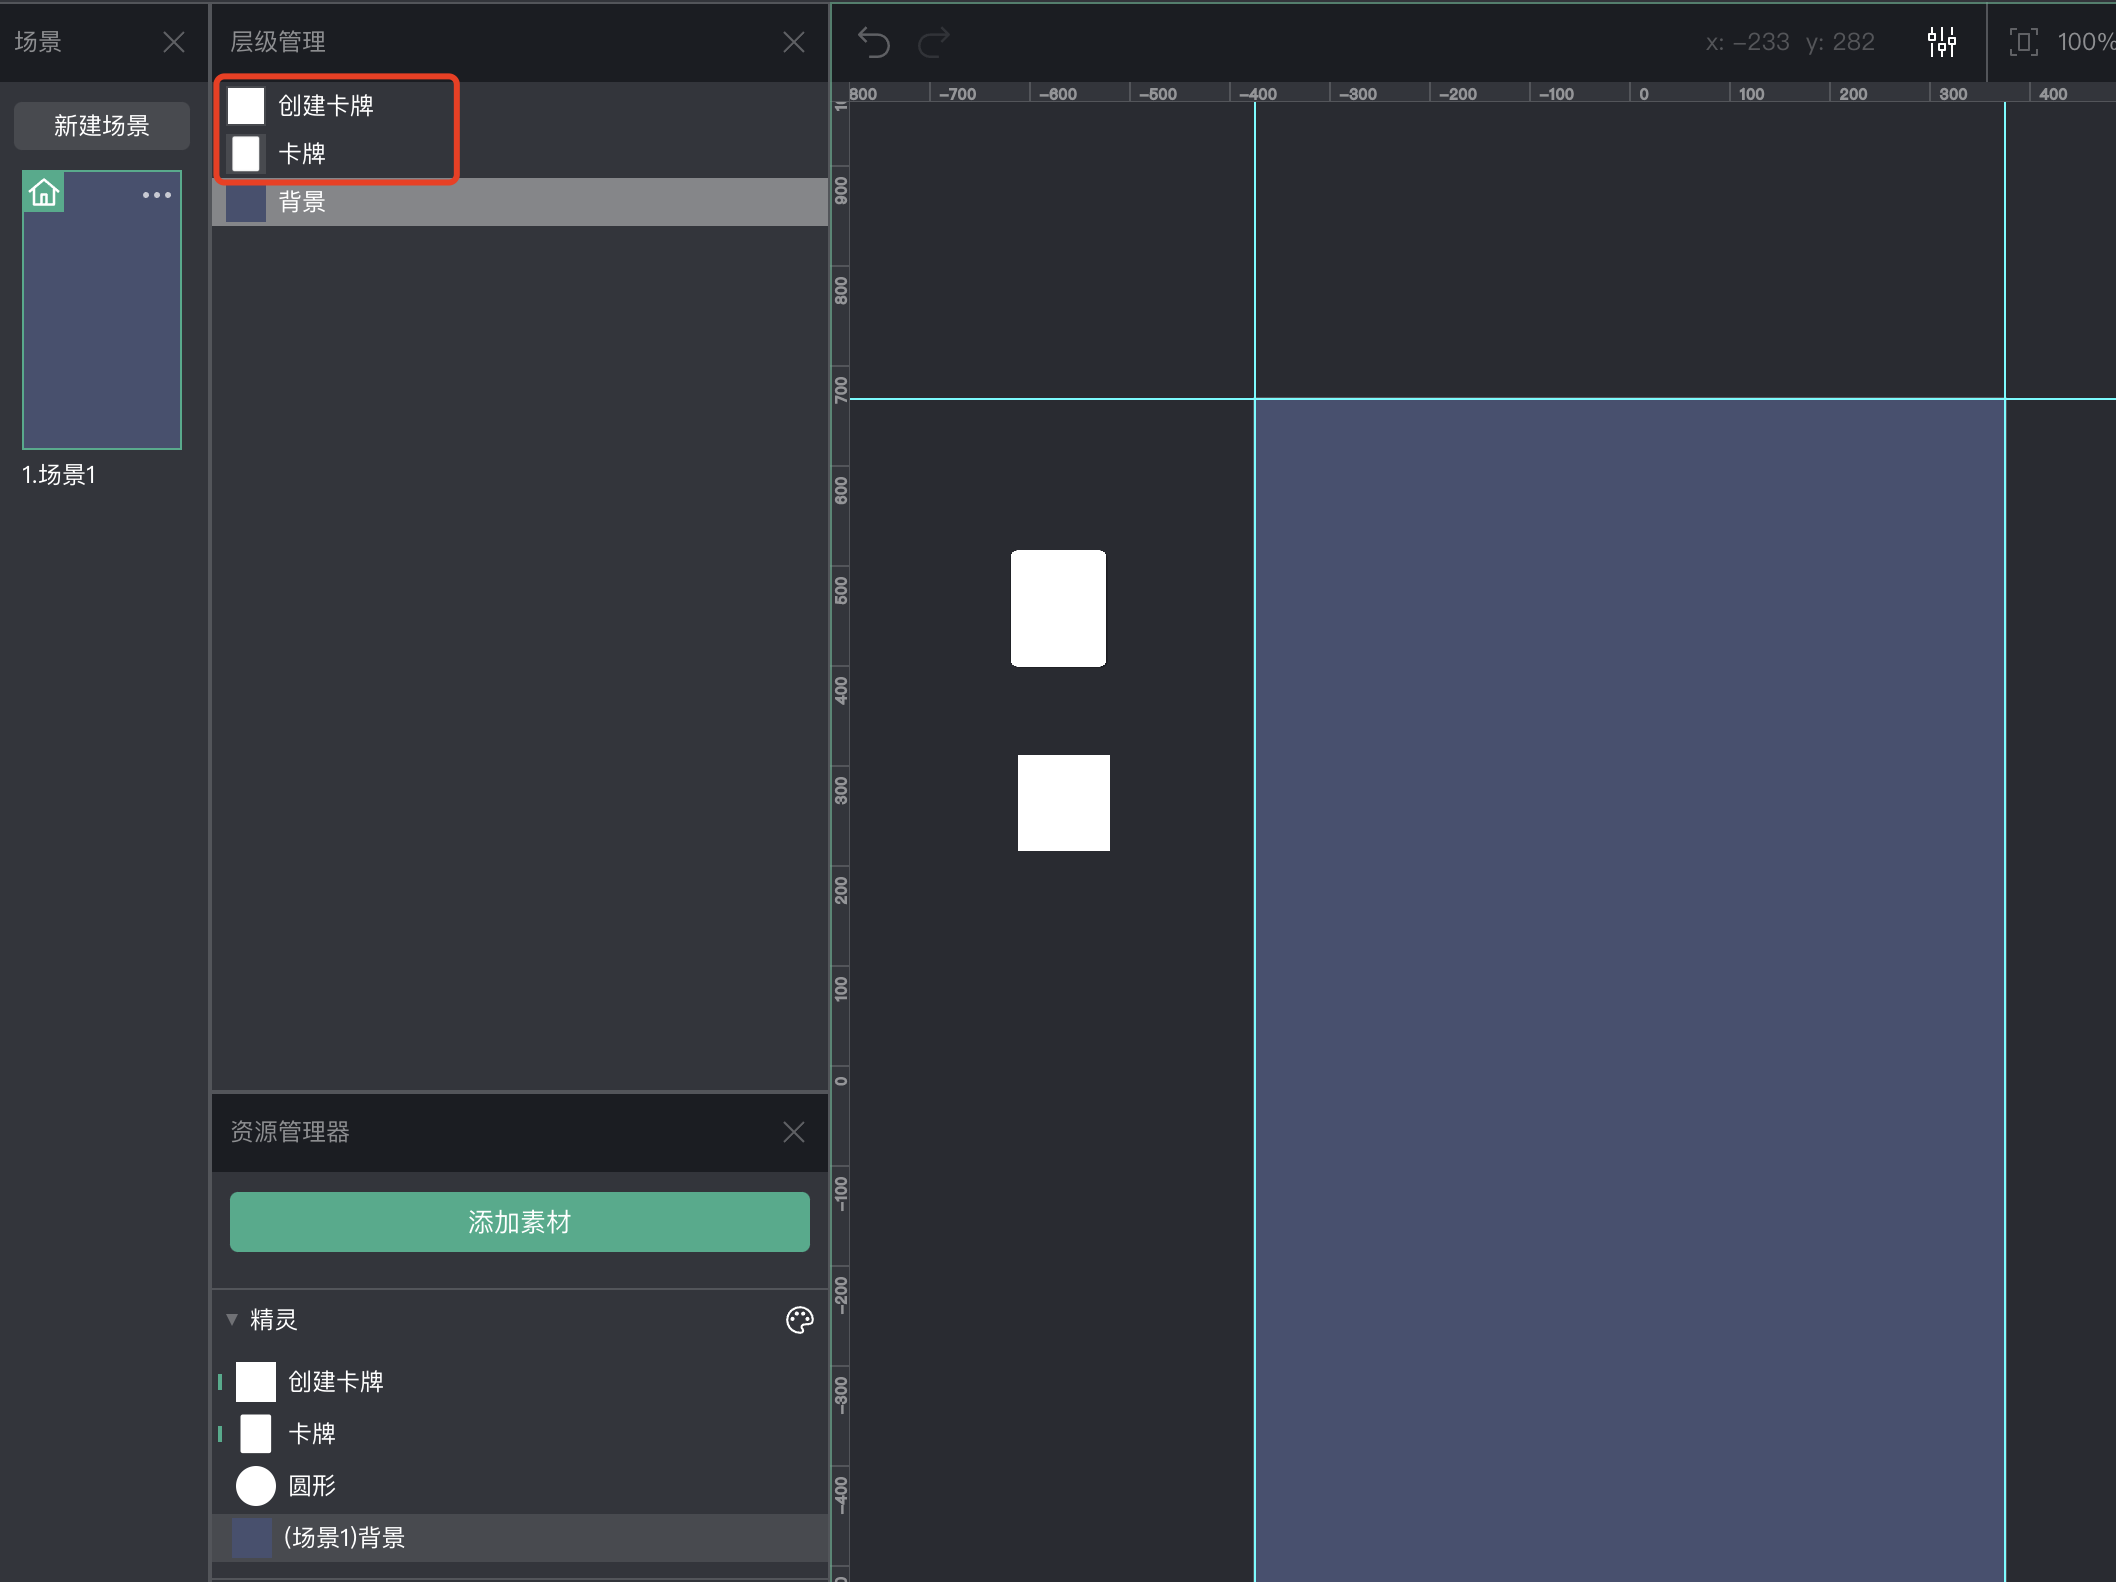Click the redo arrow icon
The height and width of the screenshot is (1582, 2116).
click(934, 42)
